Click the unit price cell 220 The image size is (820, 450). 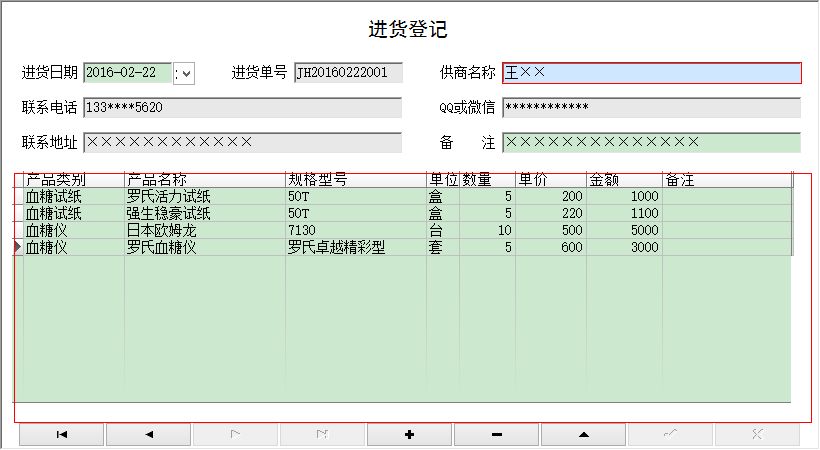[x=551, y=213]
